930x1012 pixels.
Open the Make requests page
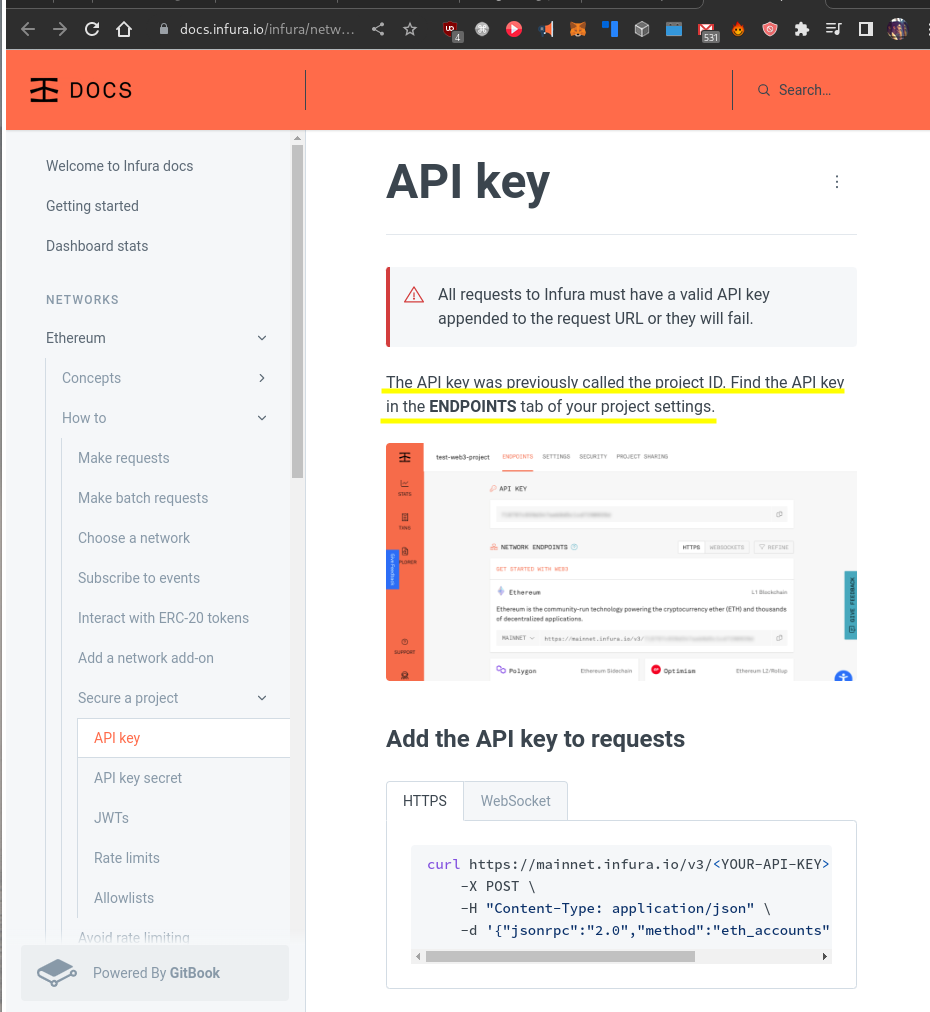click(x=123, y=458)
